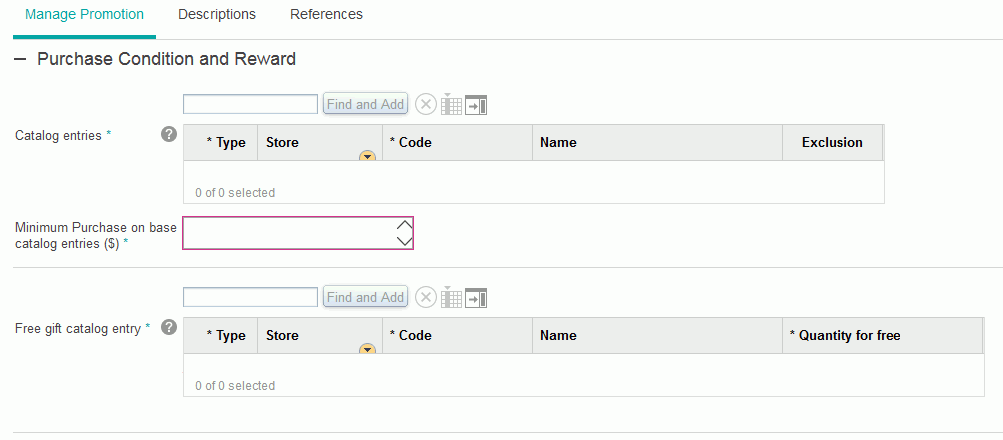Click remove (X) icon above Free gift table

pos(425,297)
